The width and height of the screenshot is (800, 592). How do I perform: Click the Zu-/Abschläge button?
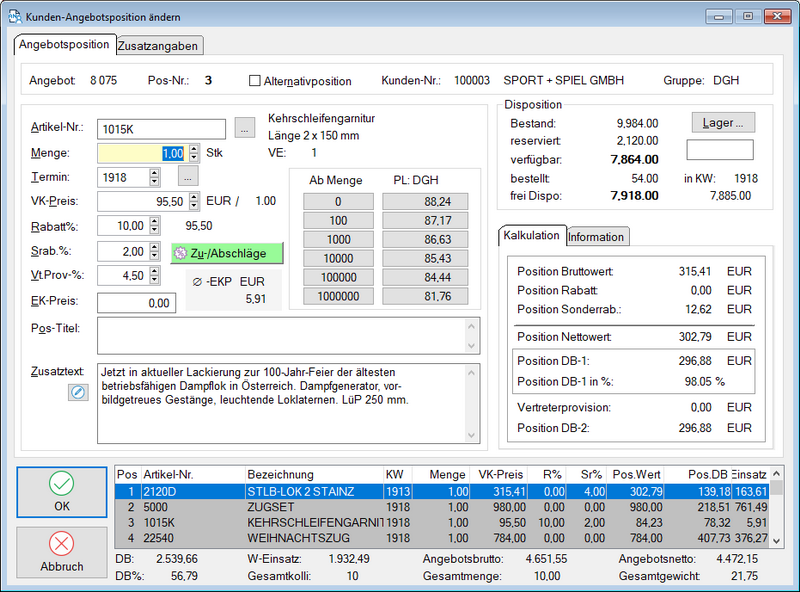[x=226, y=253]
